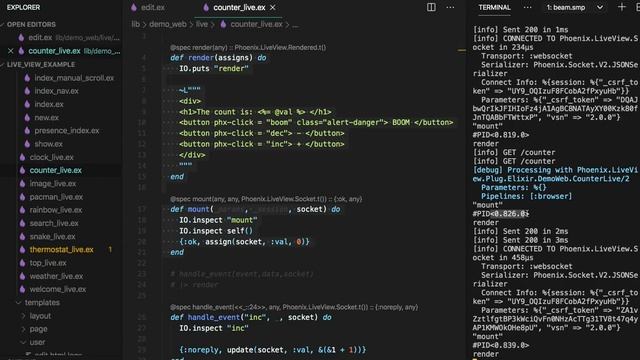Open presence_index.ex file
Image resolution: width=640 pixels, height=360 pixels.
click(x=67, y=131)
